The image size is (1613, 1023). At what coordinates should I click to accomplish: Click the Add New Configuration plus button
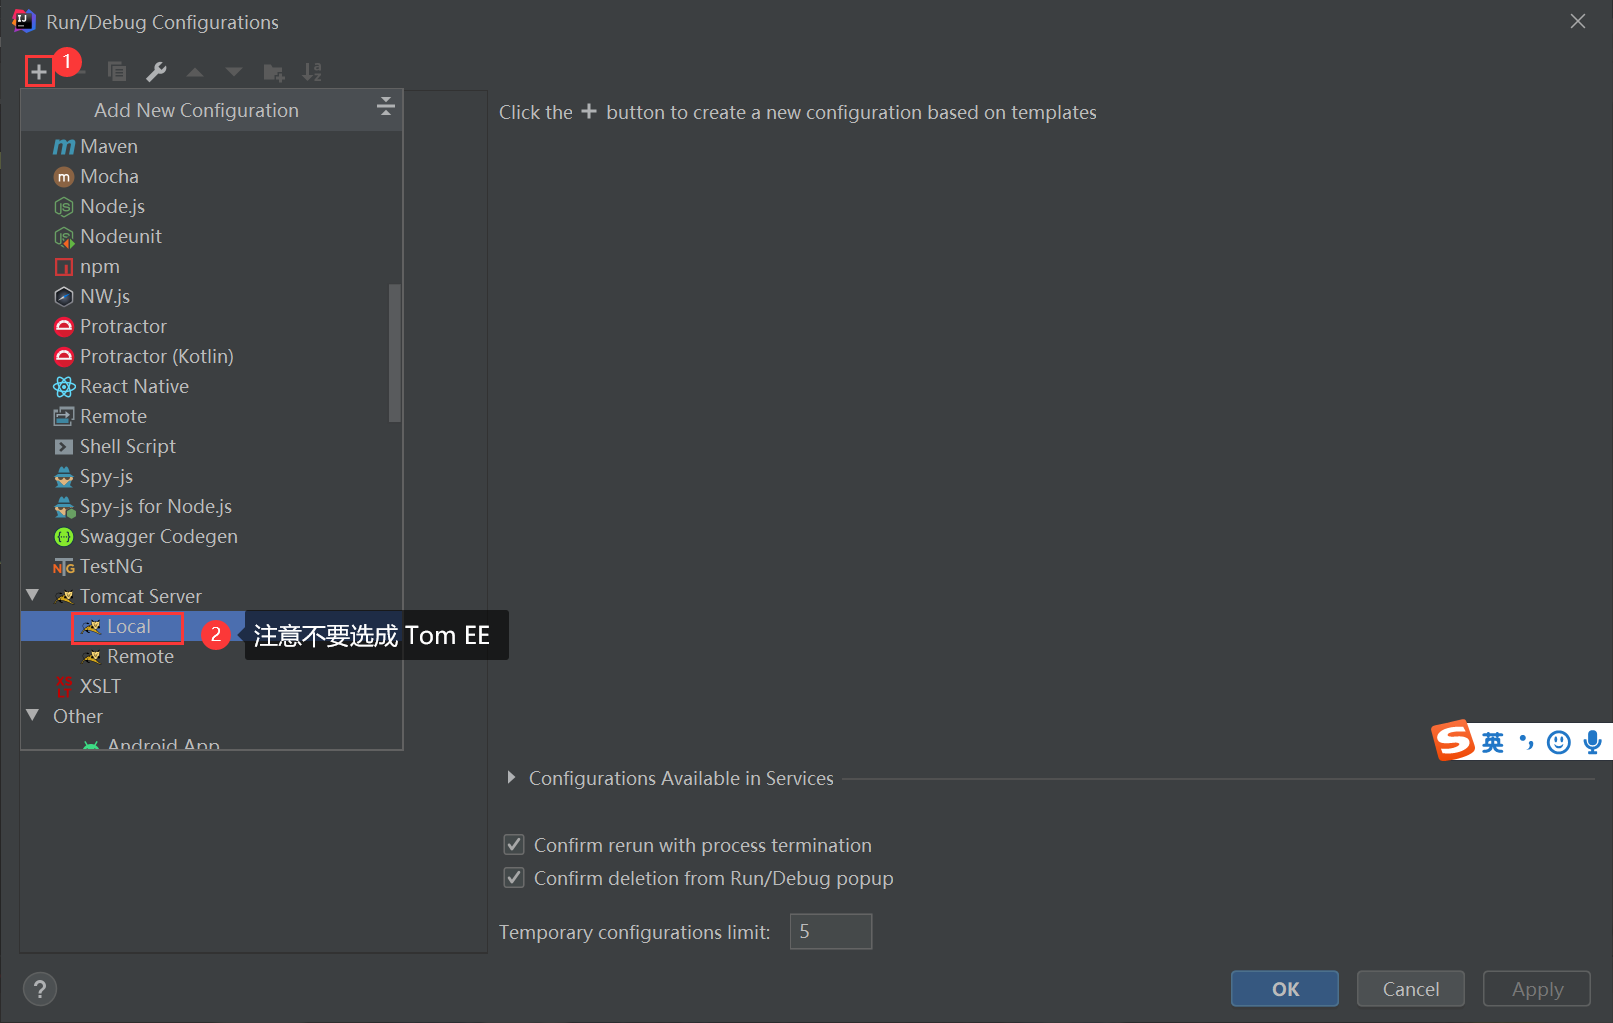pyautogui.click(x=39, y=72)
